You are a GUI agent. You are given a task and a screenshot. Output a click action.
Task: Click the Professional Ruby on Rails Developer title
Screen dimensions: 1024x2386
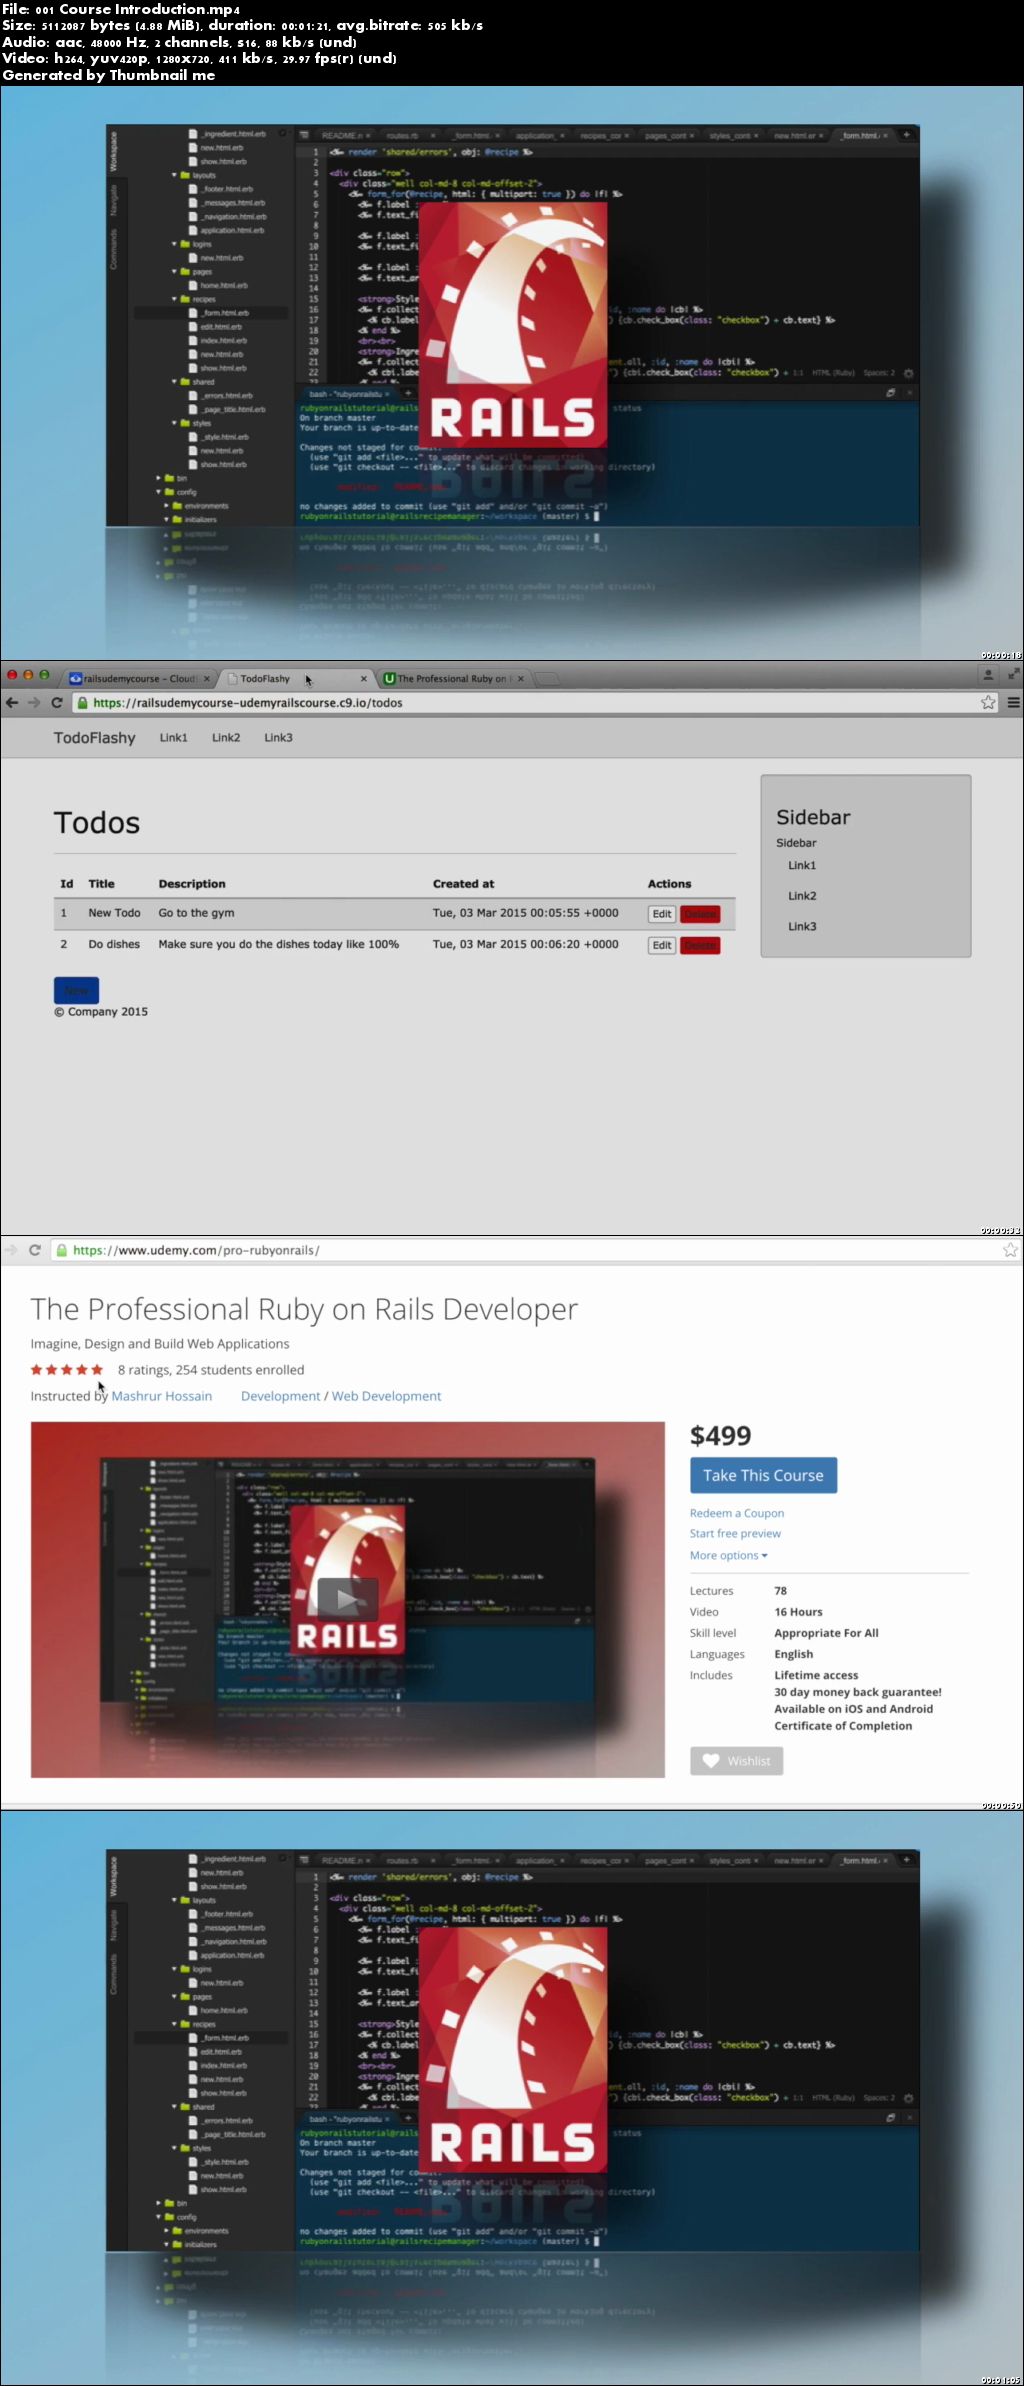[x=304, y=1309]
